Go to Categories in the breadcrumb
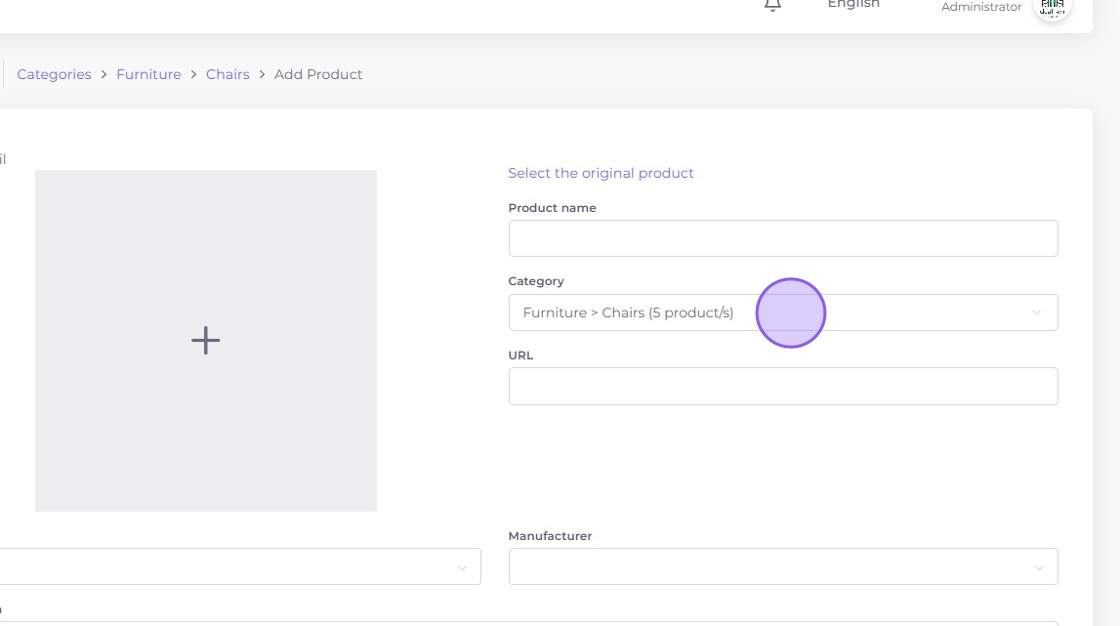The height and width of the screenshot is (626, 1120). [x=54, y=75]
